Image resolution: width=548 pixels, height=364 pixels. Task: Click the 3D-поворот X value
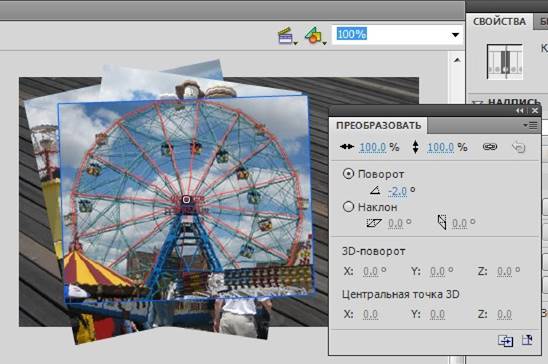pos(370,271)
